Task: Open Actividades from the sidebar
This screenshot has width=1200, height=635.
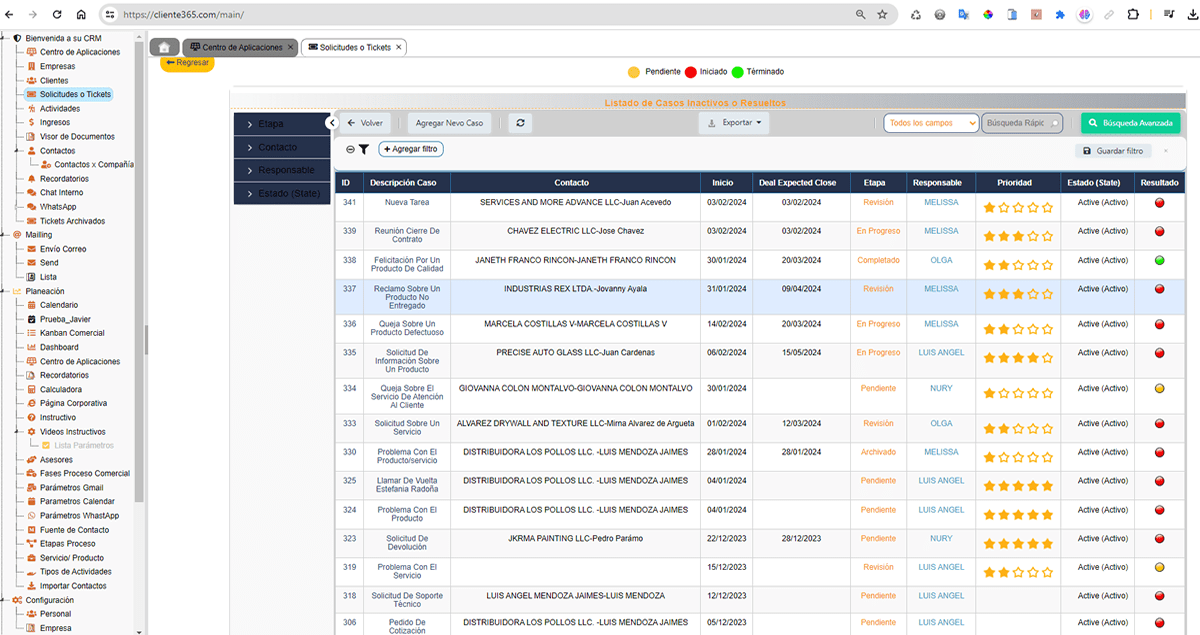Action: [59, 108]
